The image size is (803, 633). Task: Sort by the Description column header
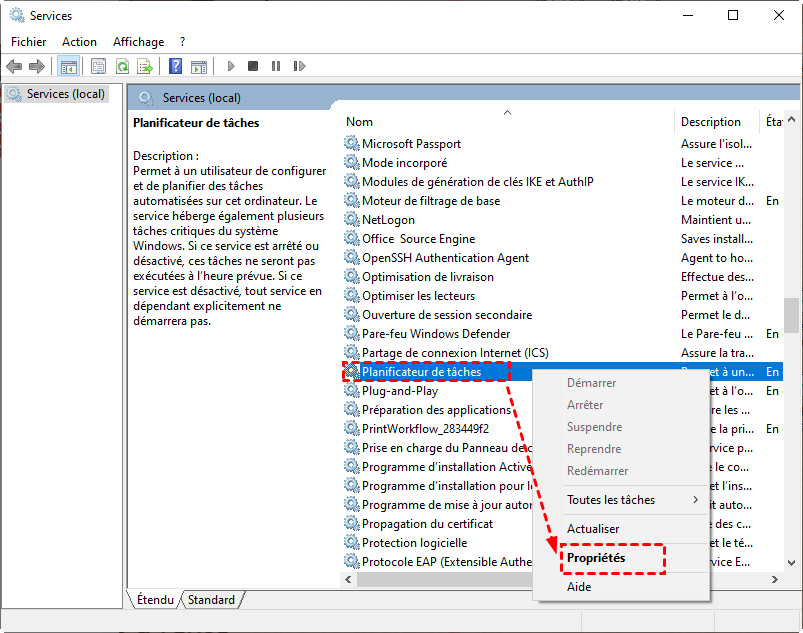coord(711,122)
